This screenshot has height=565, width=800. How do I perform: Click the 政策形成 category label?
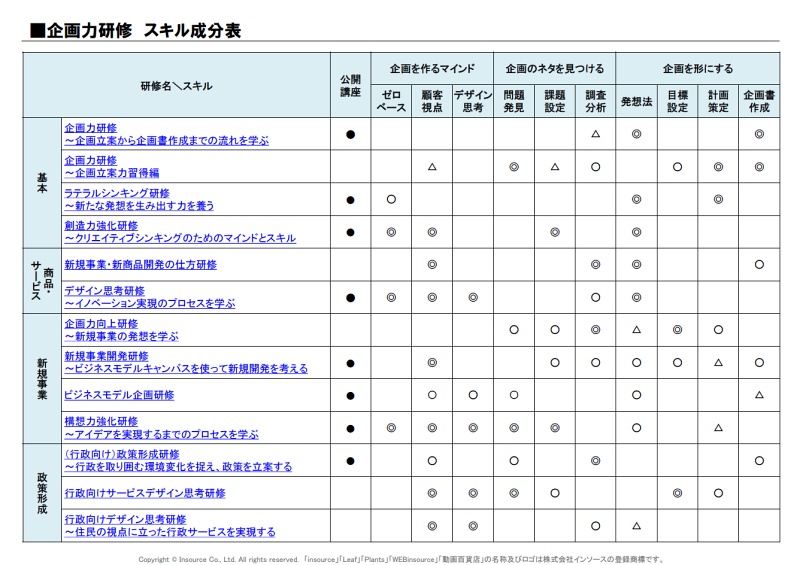point(42,493)
